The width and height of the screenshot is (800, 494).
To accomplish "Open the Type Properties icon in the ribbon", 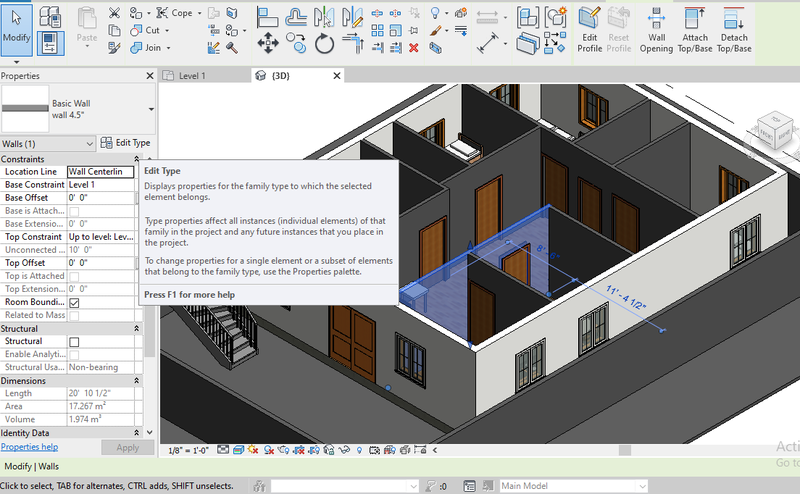I will point(50,17).
